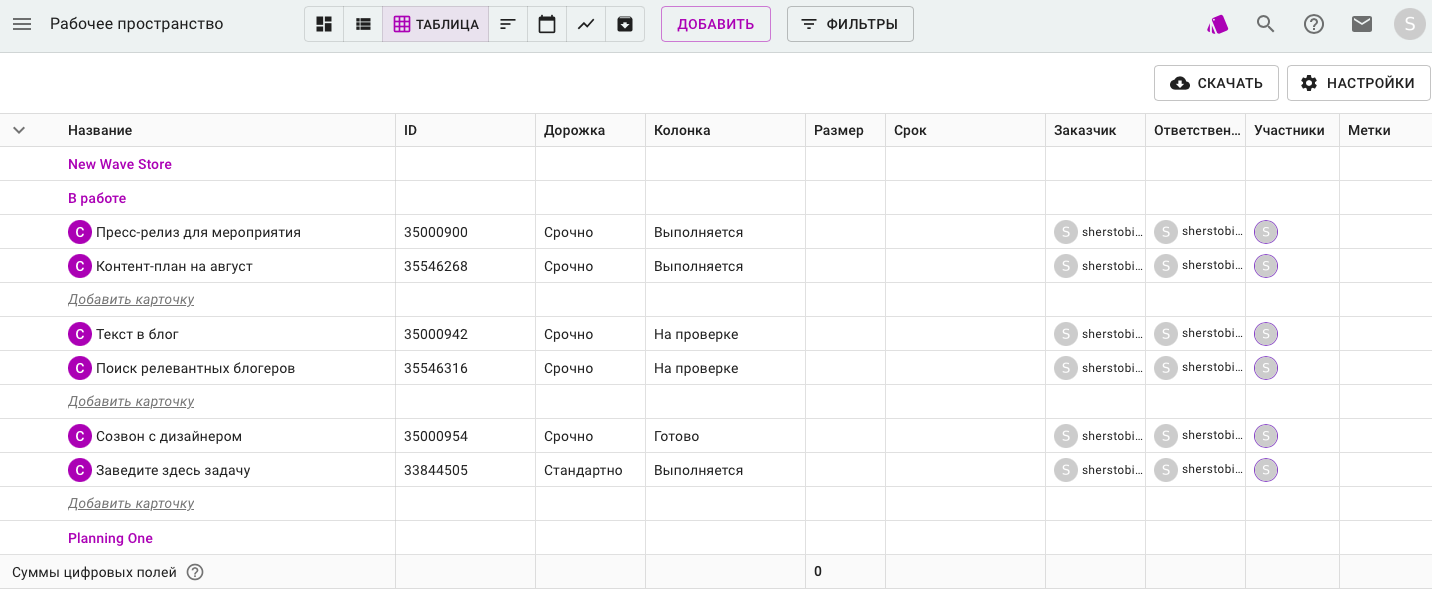Click Добавить карточку under Контент-план row

point(131,299)
